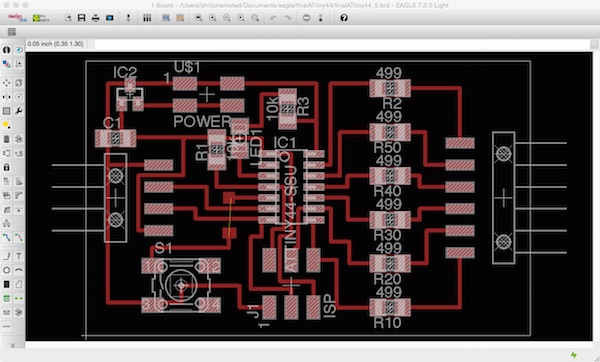Redo the last undone action
This screenshot has width=600, height=362.
pyautogui.click(x=288, y=18)
